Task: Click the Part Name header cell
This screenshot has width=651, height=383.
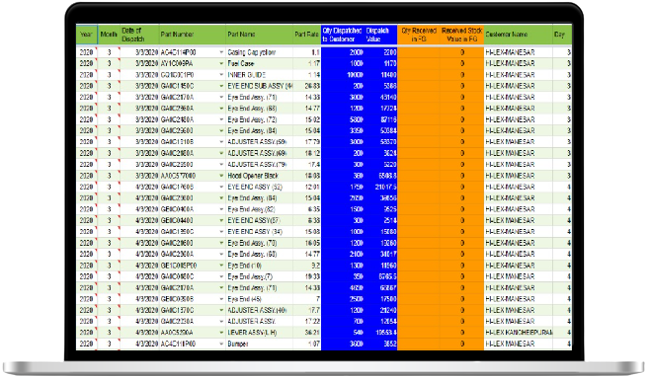Action: (x=259, y=34)
